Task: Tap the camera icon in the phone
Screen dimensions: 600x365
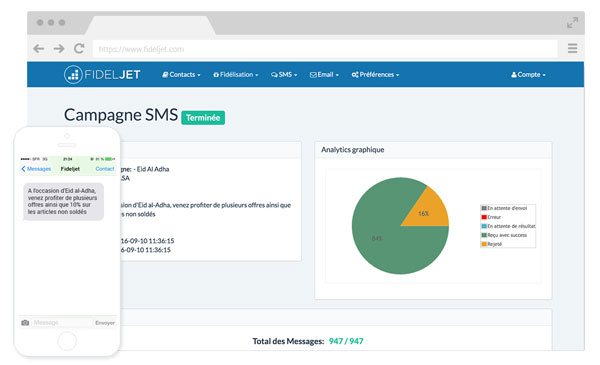Action: (25, 323)
